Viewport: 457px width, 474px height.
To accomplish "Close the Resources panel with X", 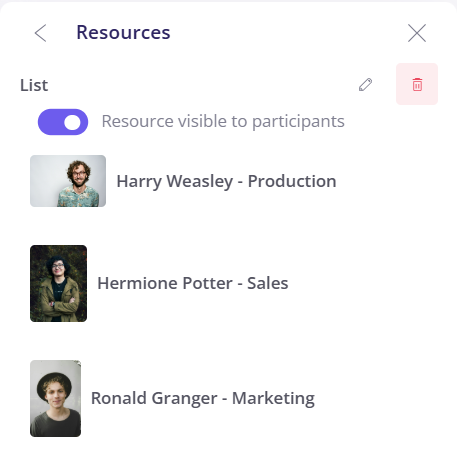I will [x=417, y=33].
